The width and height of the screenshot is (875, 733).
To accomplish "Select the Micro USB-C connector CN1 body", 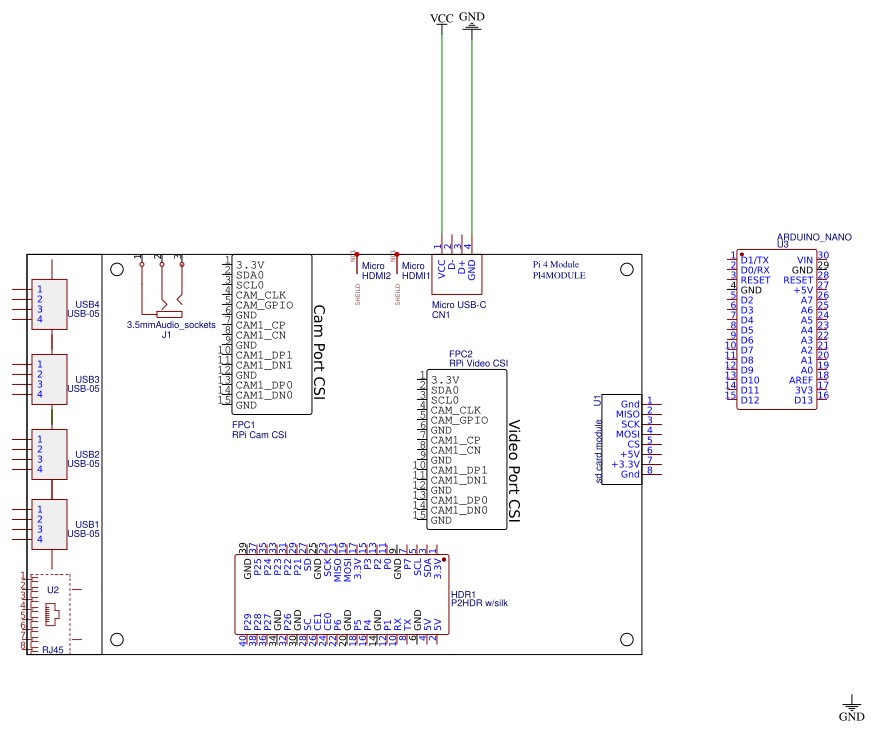I will [456, 274].
